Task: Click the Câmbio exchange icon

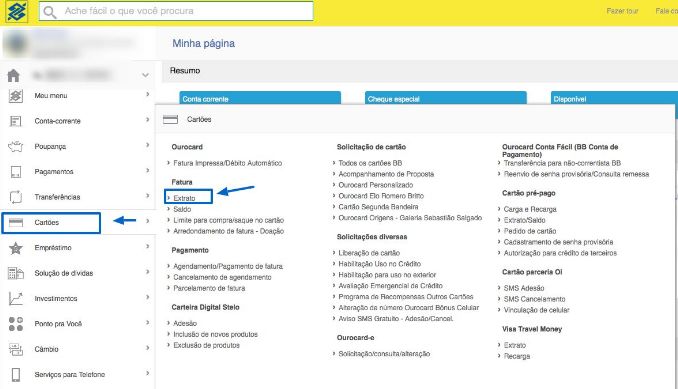Action: click(16, 349)
